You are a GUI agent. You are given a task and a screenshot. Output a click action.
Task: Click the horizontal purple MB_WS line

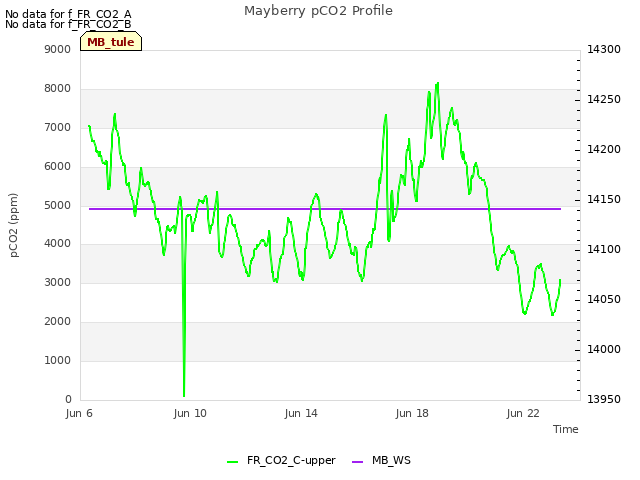tap(324, 209)
